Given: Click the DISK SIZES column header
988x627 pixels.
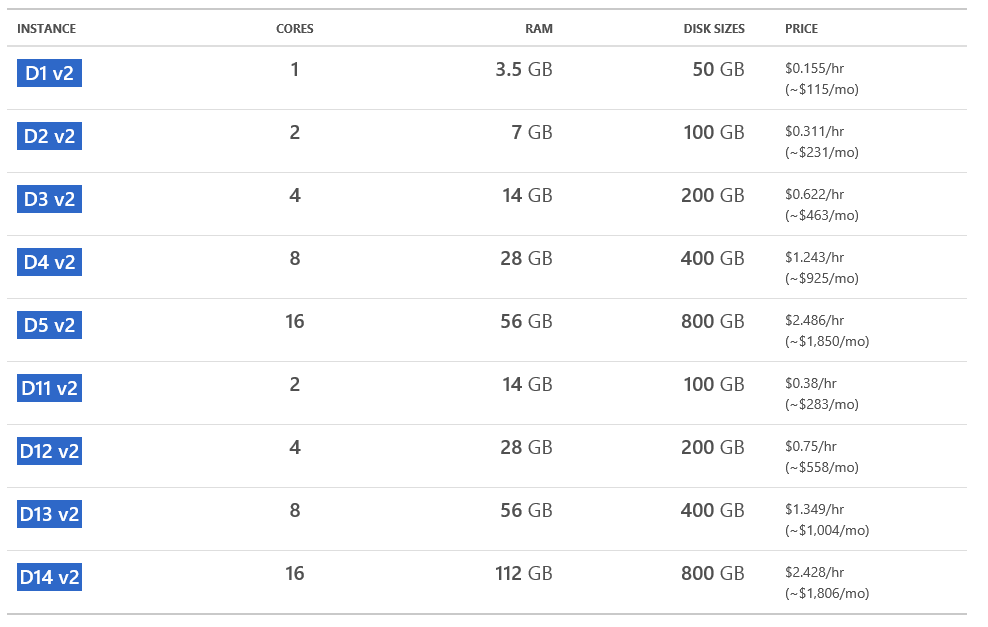Looking at the screenshot, I should 714,29.
